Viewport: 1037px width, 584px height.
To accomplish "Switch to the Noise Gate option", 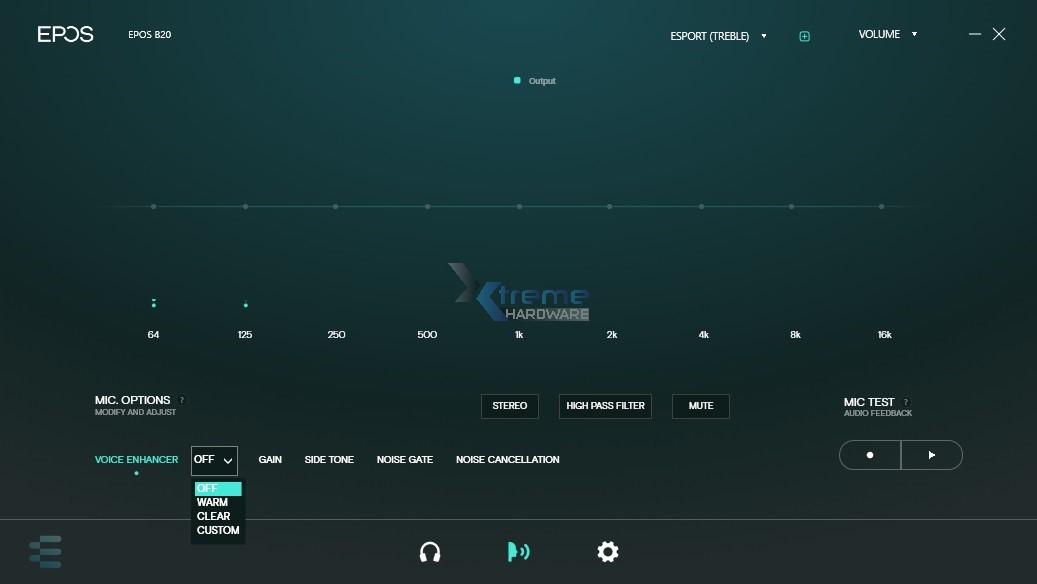I will point(404,460).
